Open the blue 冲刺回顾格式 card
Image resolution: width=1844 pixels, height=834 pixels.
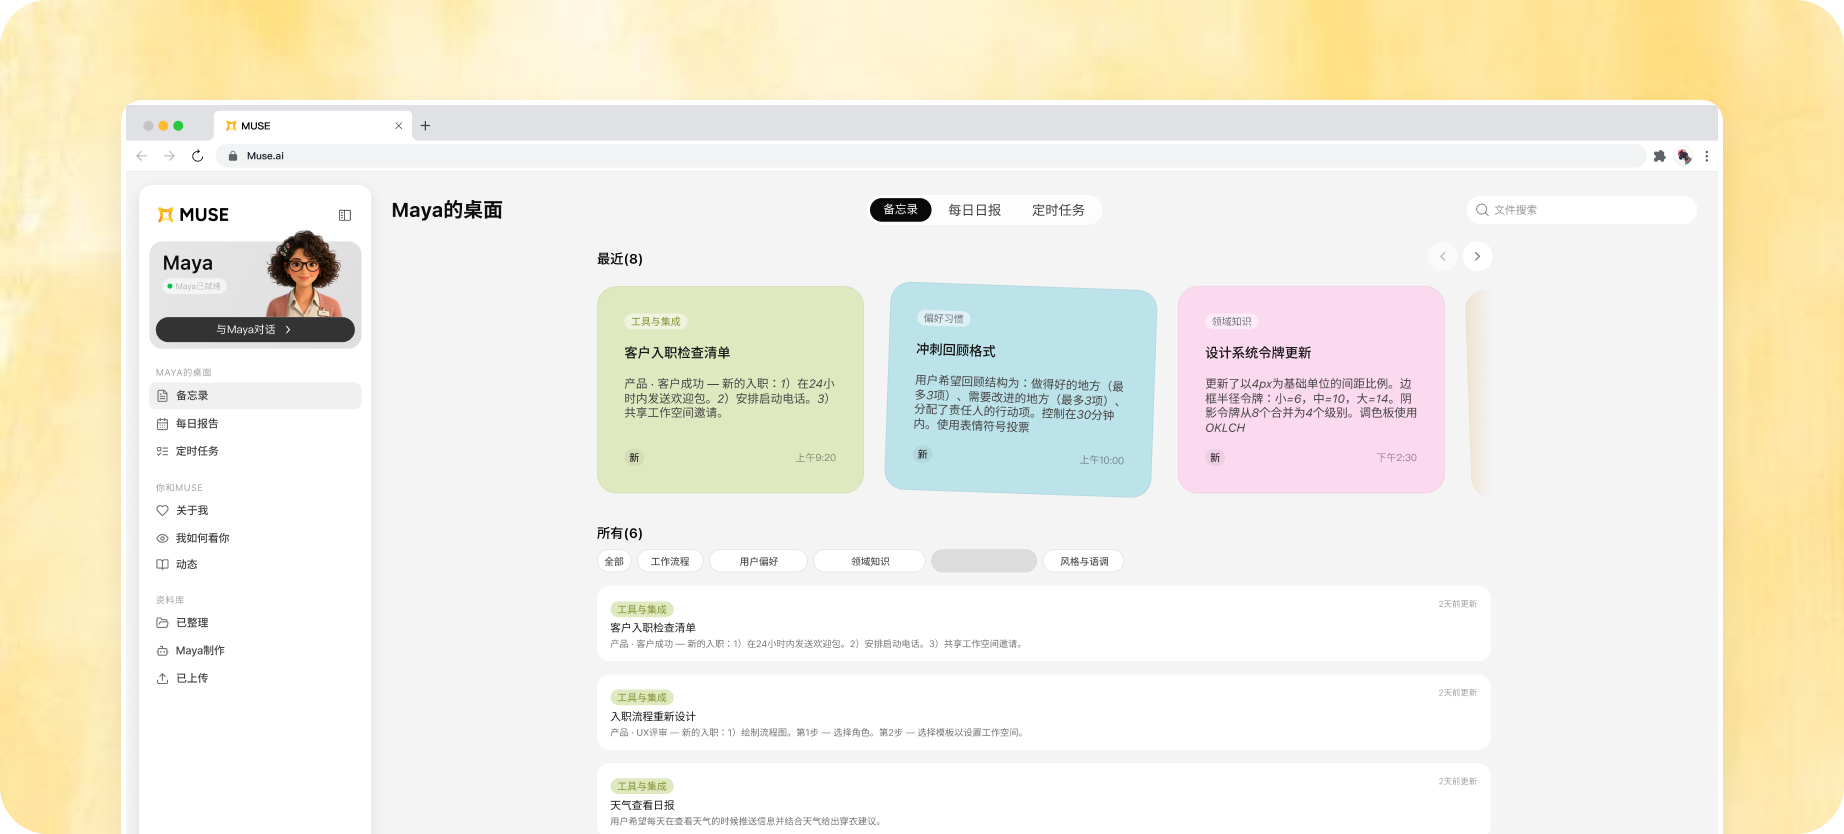pos(1021,390)
